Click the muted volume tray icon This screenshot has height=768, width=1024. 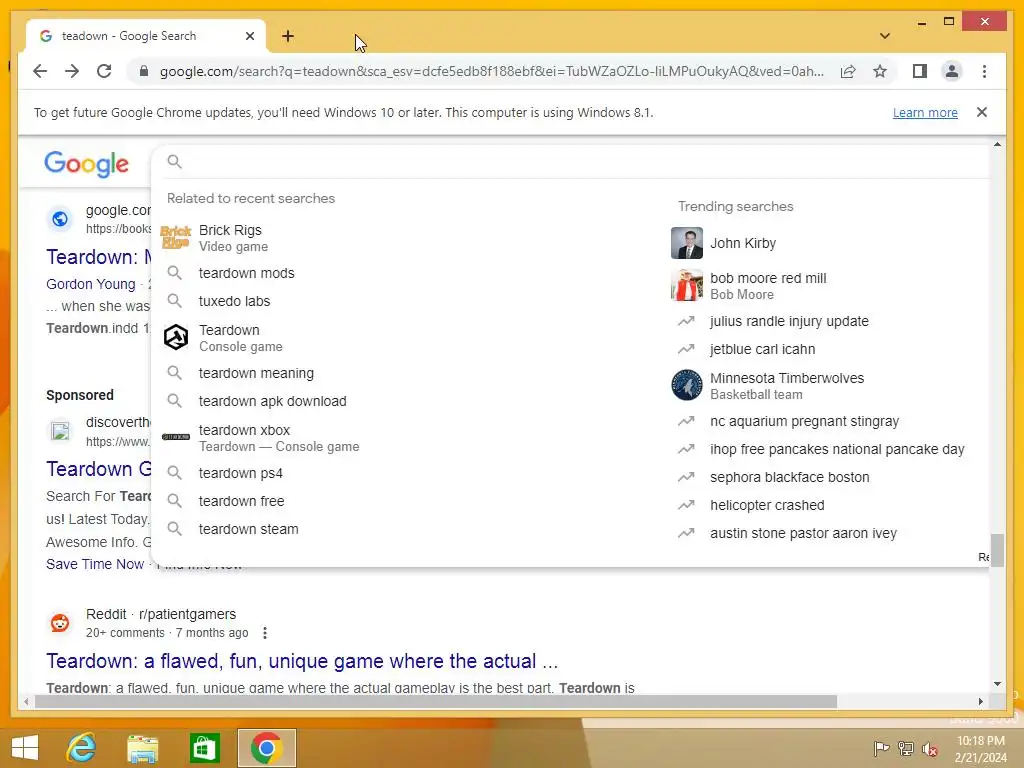coord(930,748)
